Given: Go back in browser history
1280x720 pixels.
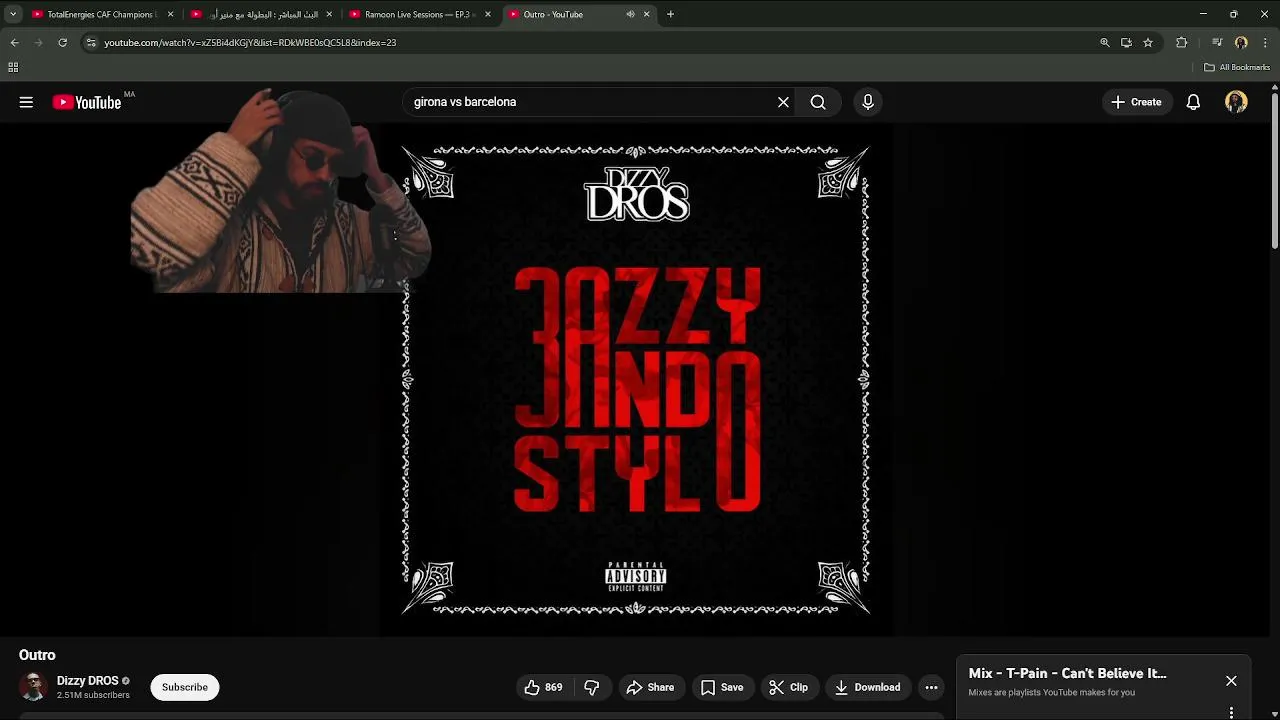Looking at the screenshot, I should click(x=14, y=42).
